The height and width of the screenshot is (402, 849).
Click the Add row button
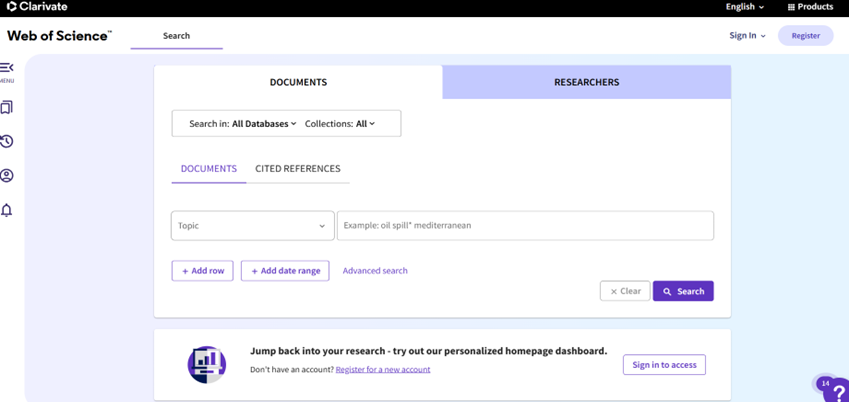(x=203, y=271)
